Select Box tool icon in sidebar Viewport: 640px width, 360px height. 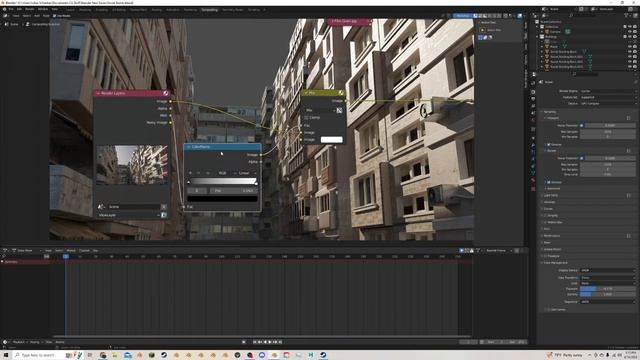click(x=482, y=30)
